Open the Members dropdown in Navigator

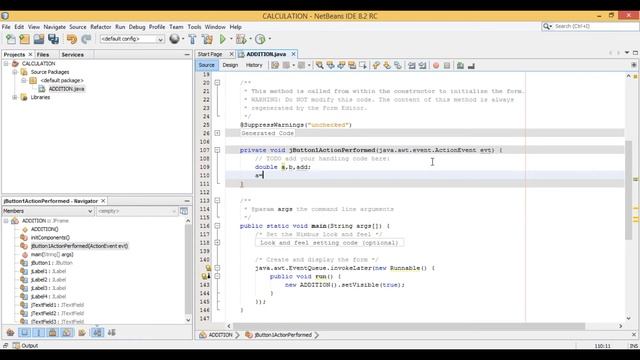[48, 211]
